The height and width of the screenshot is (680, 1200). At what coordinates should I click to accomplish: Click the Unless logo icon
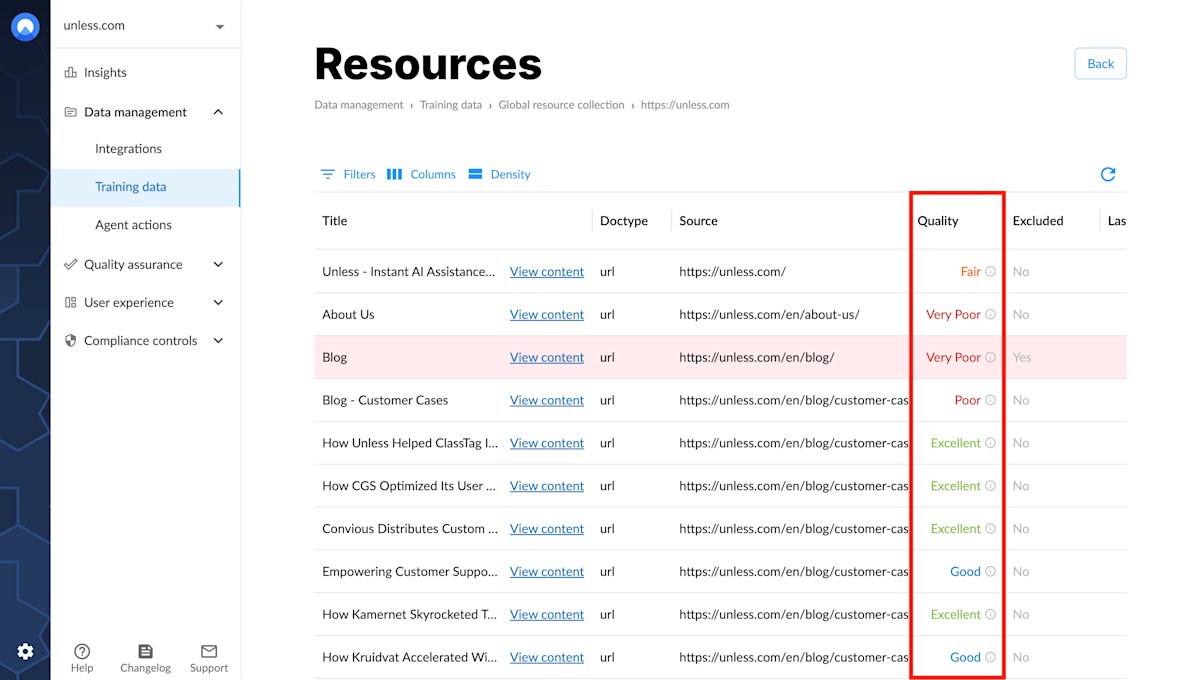pos(25,27)
